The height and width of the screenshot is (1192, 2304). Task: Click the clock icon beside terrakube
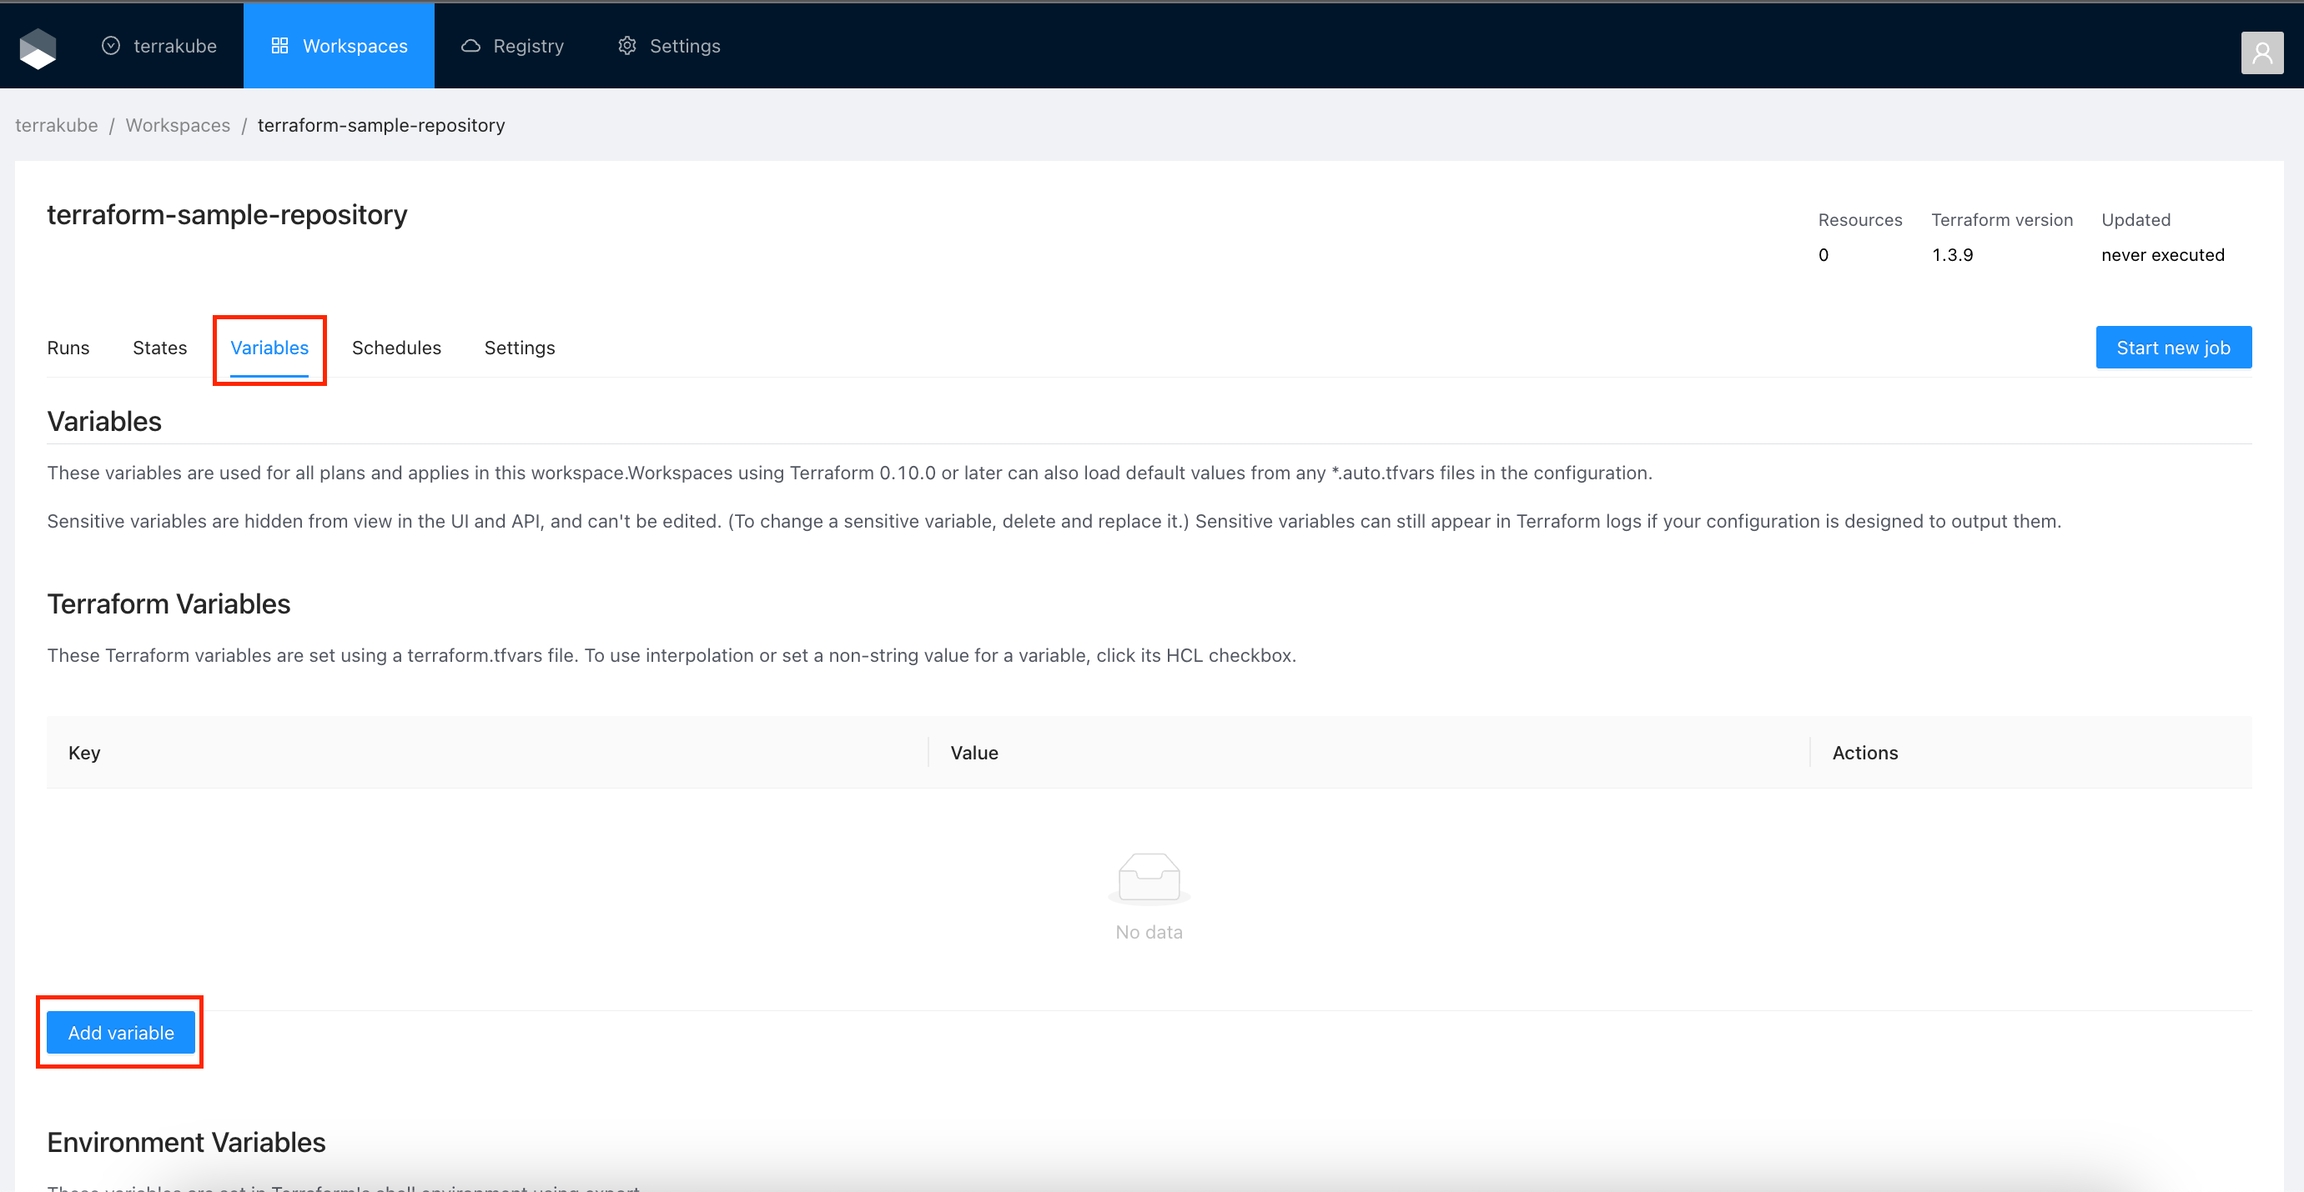click(111, 46)
